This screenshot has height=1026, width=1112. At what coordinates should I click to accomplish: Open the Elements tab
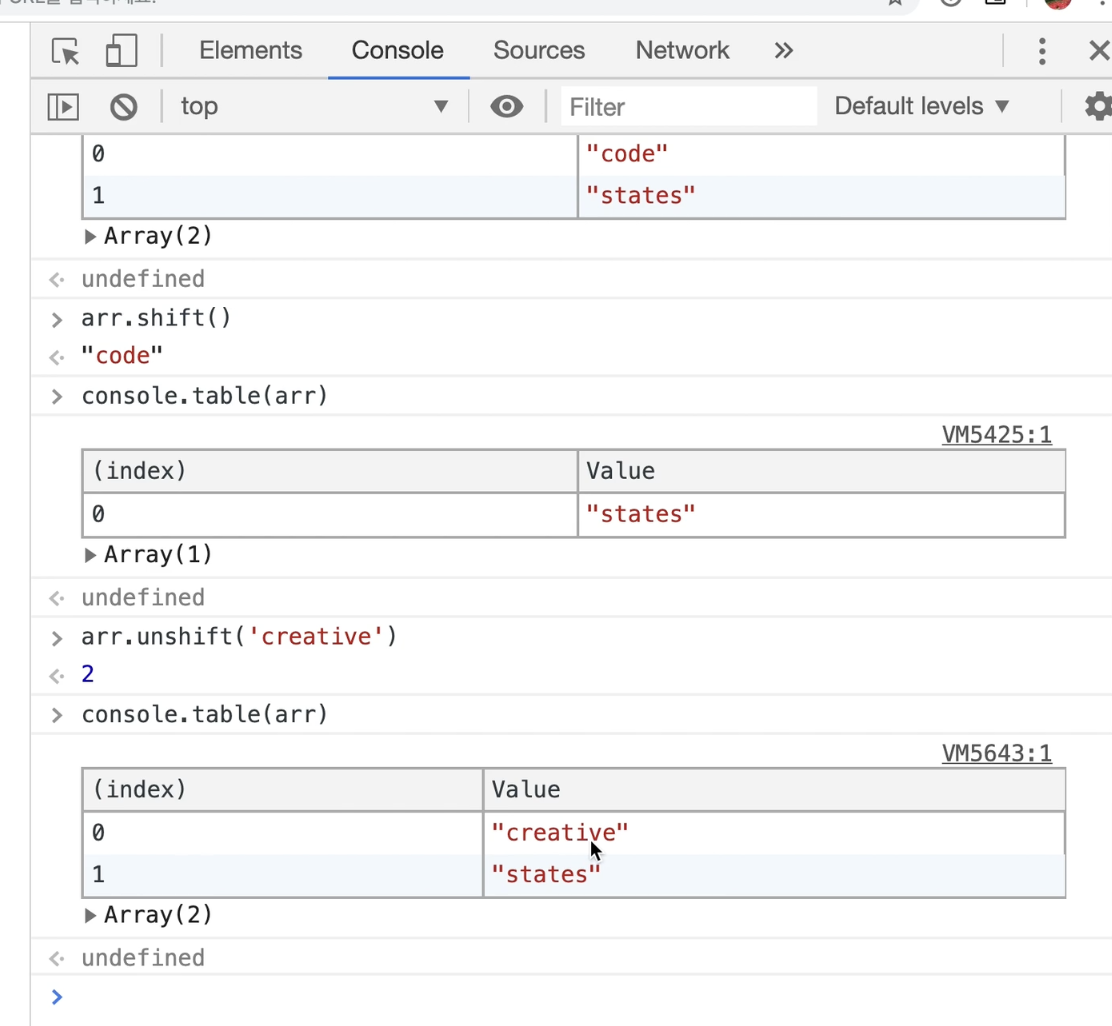pos(250,50)
